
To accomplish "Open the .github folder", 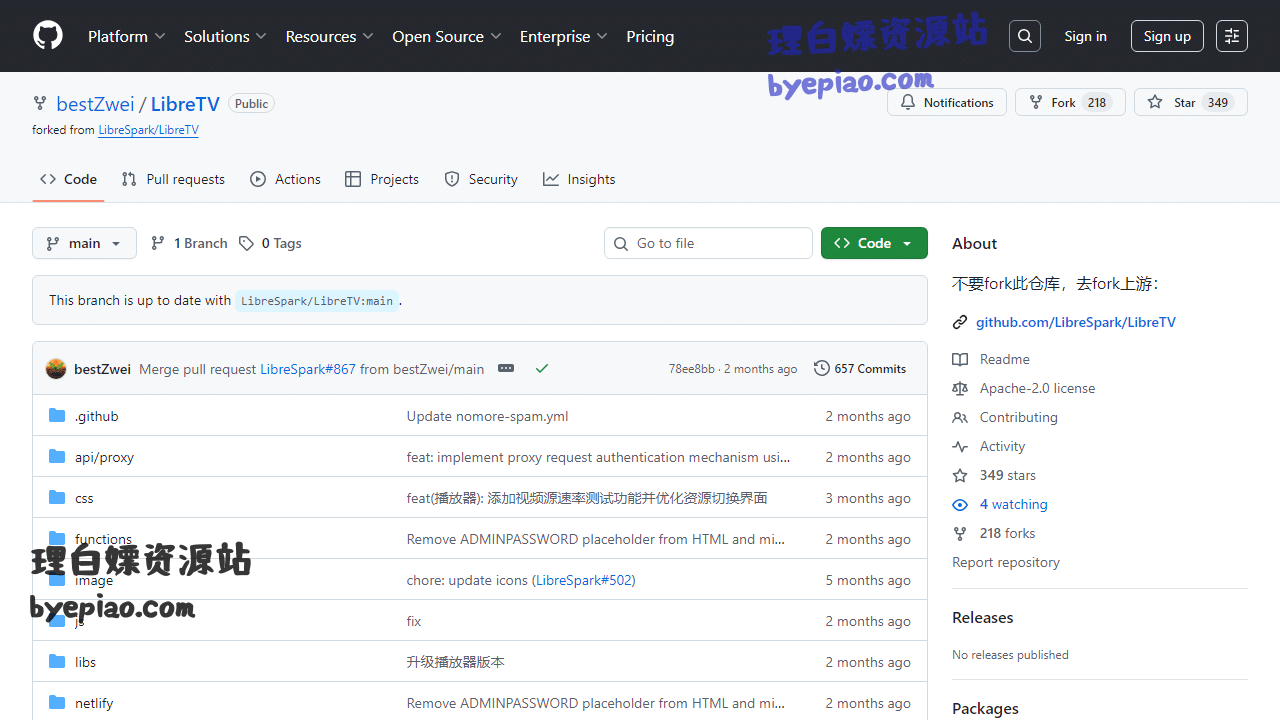I will tap(96, 416).
